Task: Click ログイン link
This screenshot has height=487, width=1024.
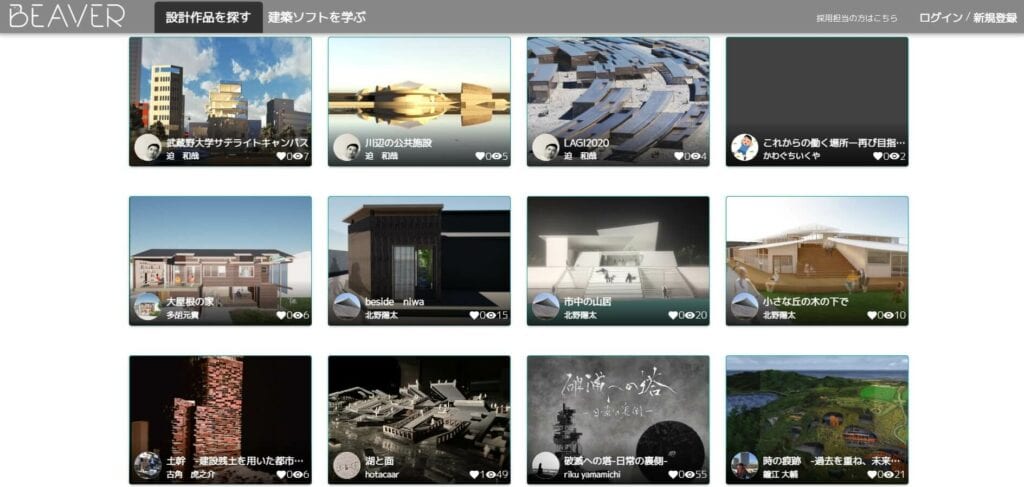Action: tap(940, 18)
